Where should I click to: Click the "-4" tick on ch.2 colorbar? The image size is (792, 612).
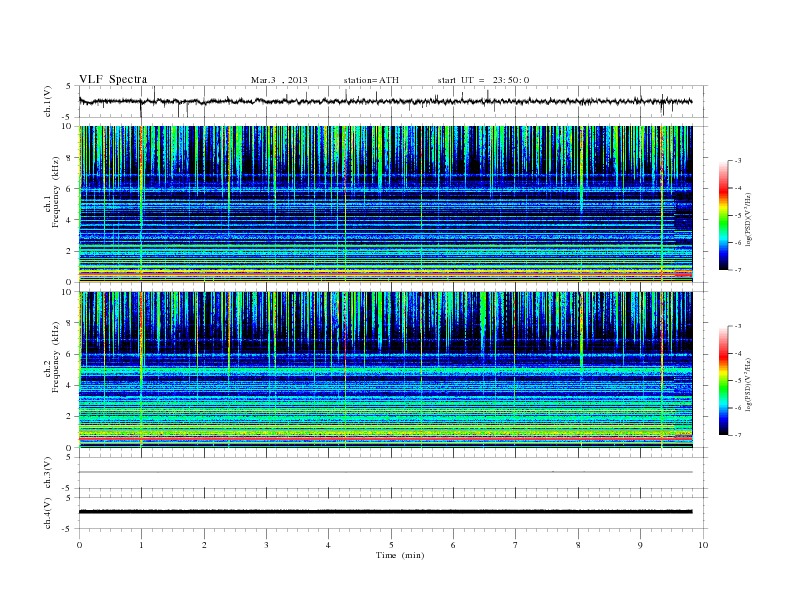[738, 353]
